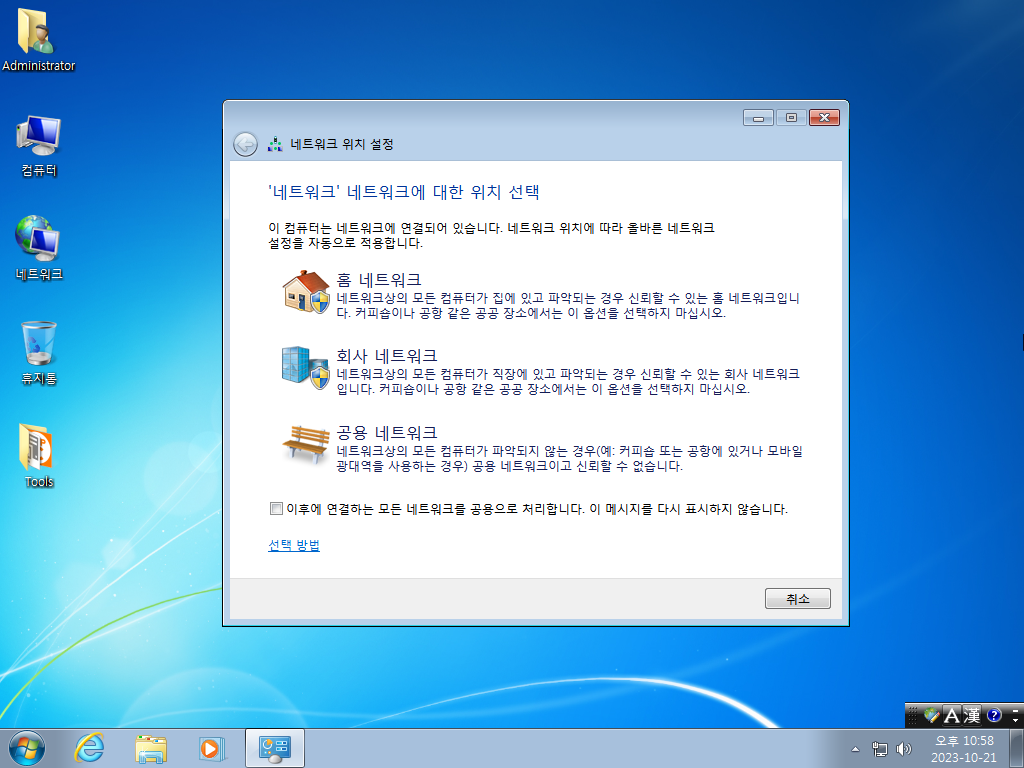1024x768 pixels.
Task: Click the 공용 네트워크 heading
Action: click(387, 432)
